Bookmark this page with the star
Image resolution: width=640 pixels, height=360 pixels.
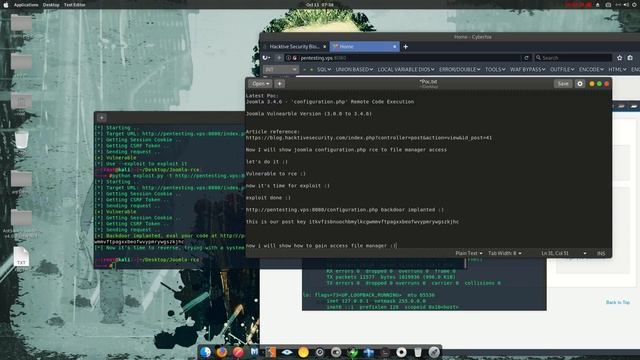[619, 58]
